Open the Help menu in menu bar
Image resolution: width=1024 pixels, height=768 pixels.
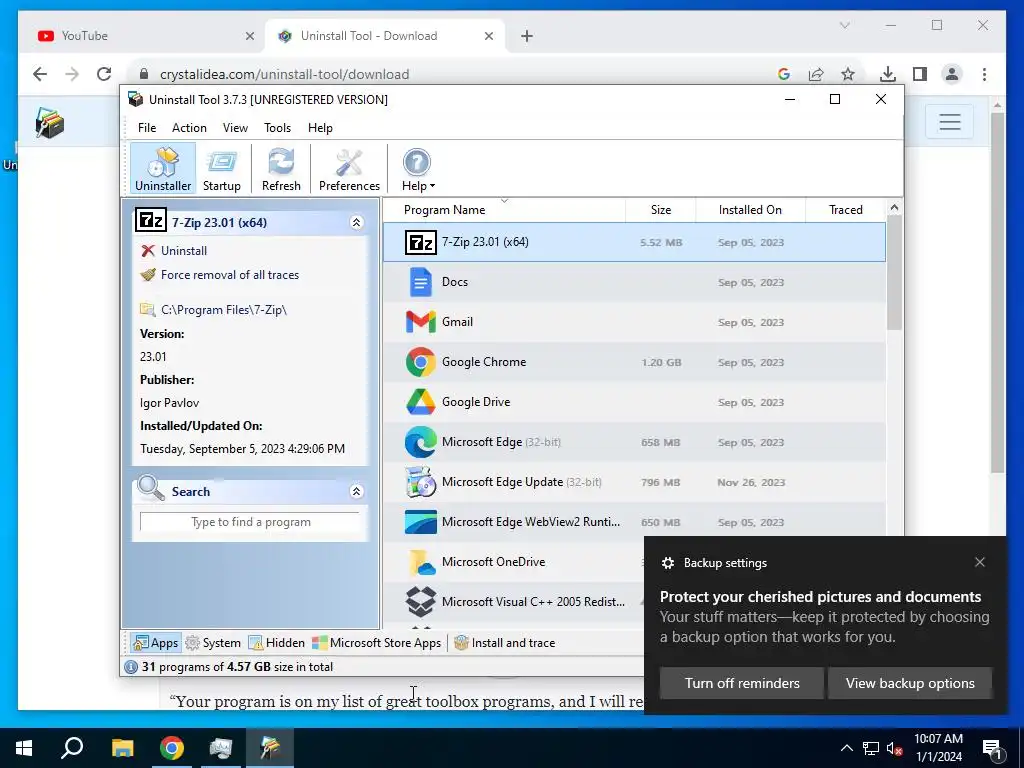pos(320,128)
